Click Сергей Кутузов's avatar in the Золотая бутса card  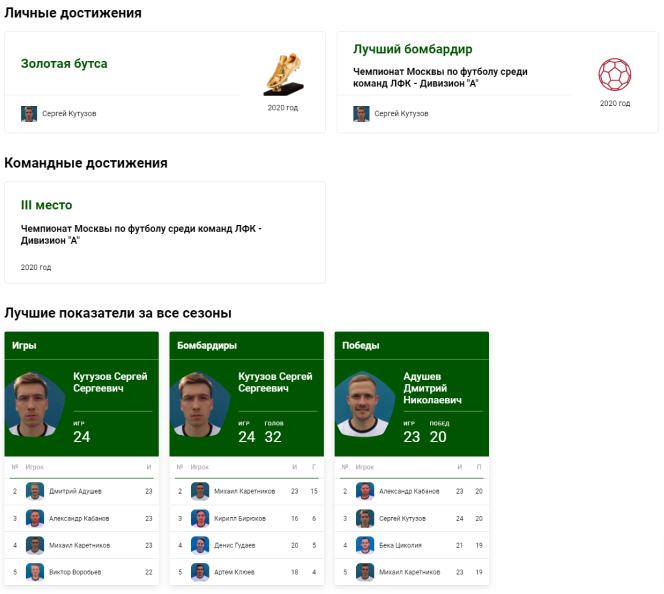pos(29,114)
